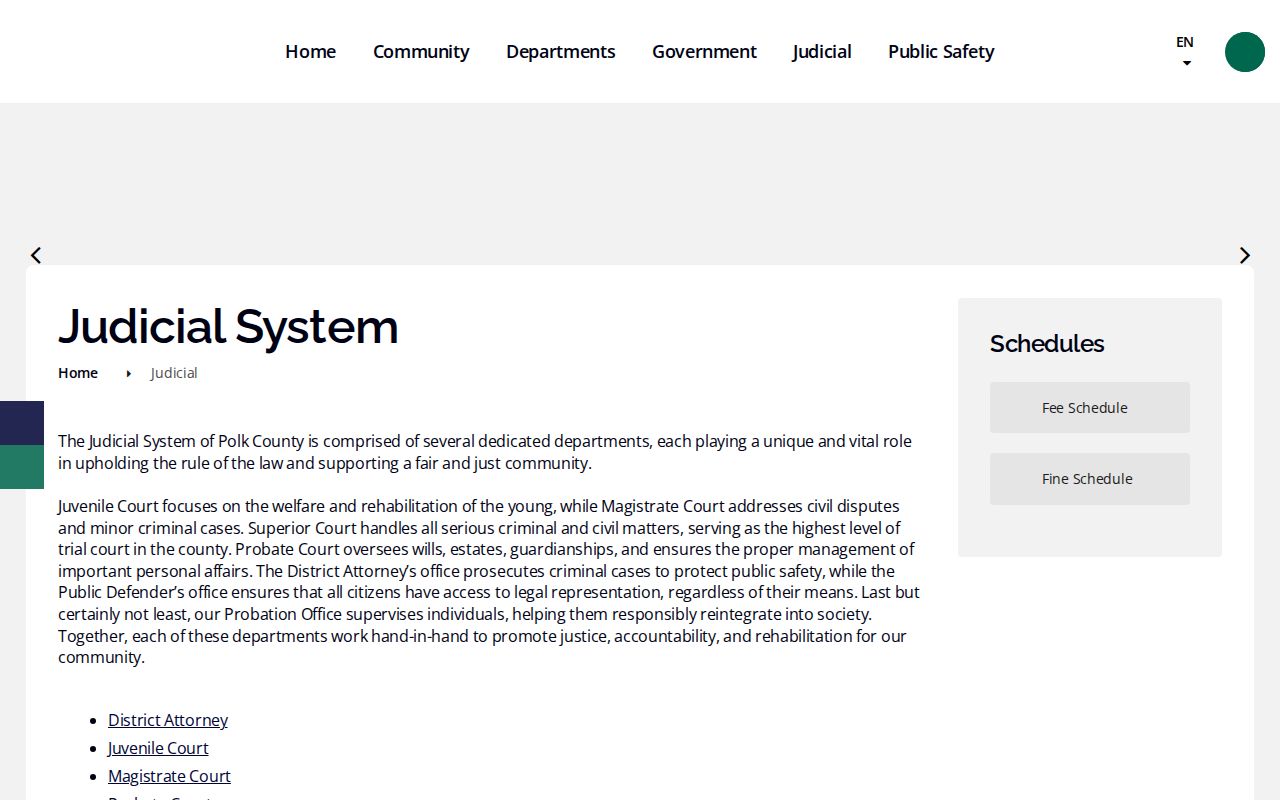Click the green side tab
The height and width of the screenshot is (800, 1280).
[x=22, y=467]
